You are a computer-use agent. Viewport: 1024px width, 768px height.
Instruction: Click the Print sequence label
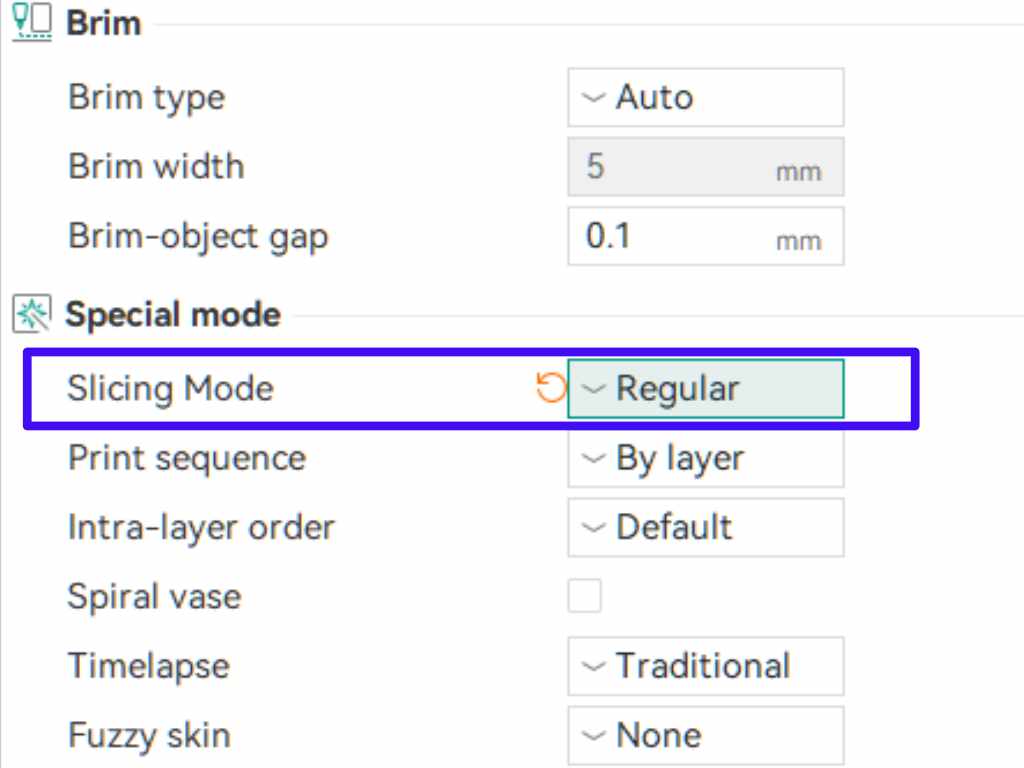tap(187, 458)
